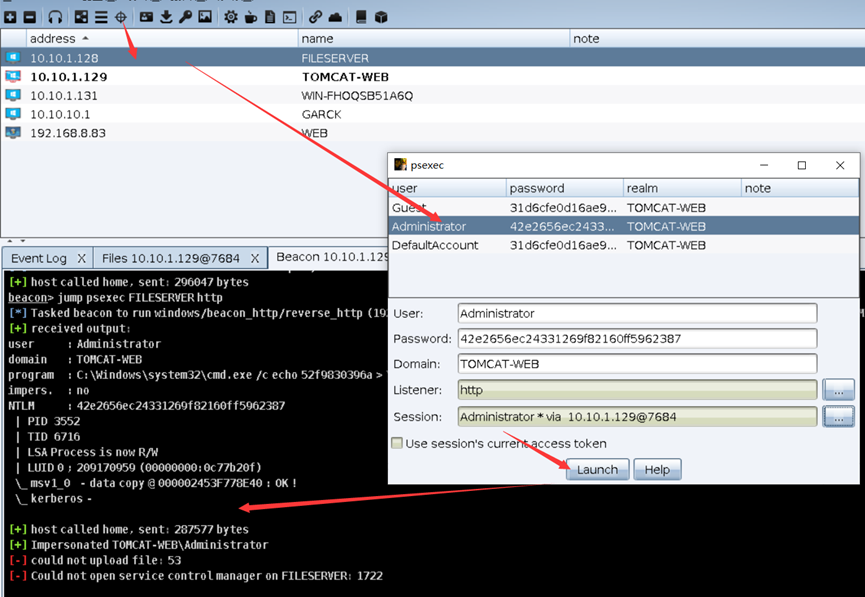
Task: Switch to session table view icon
Action: [101, 17]
